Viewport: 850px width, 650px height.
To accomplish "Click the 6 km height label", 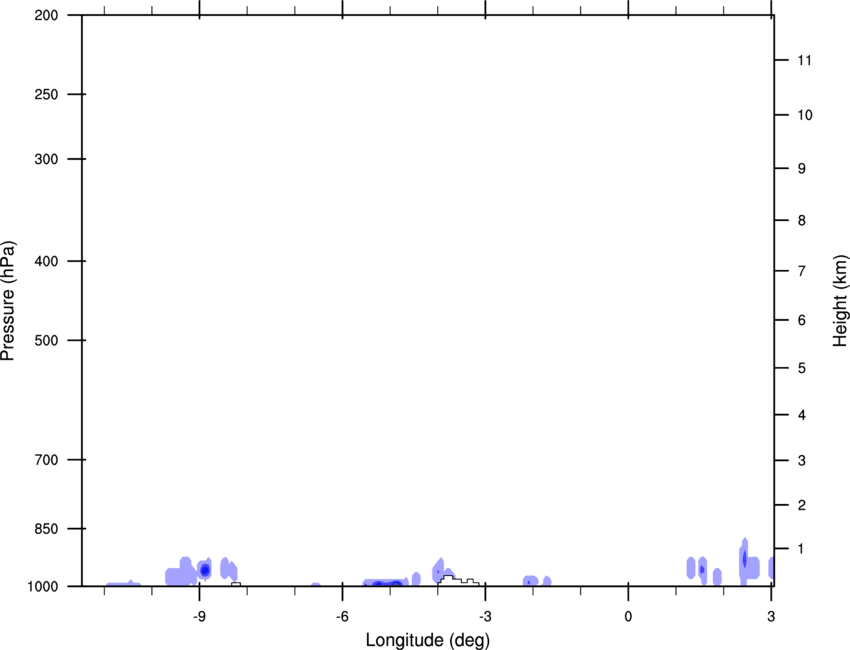I will click(x=802, y=320).
